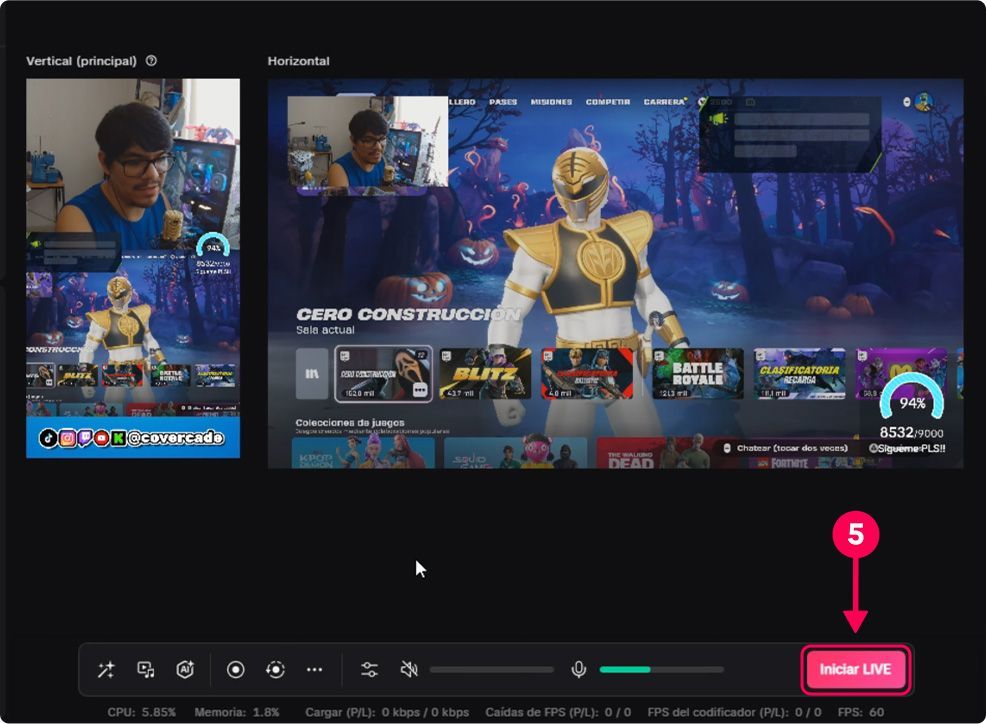Click the Battle Royale game mode card

tap(697, 374)
